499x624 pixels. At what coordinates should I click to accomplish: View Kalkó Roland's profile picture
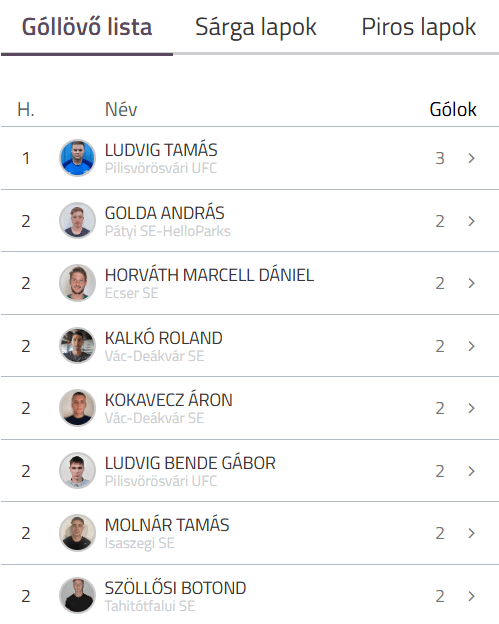click(x=77, y=345)
